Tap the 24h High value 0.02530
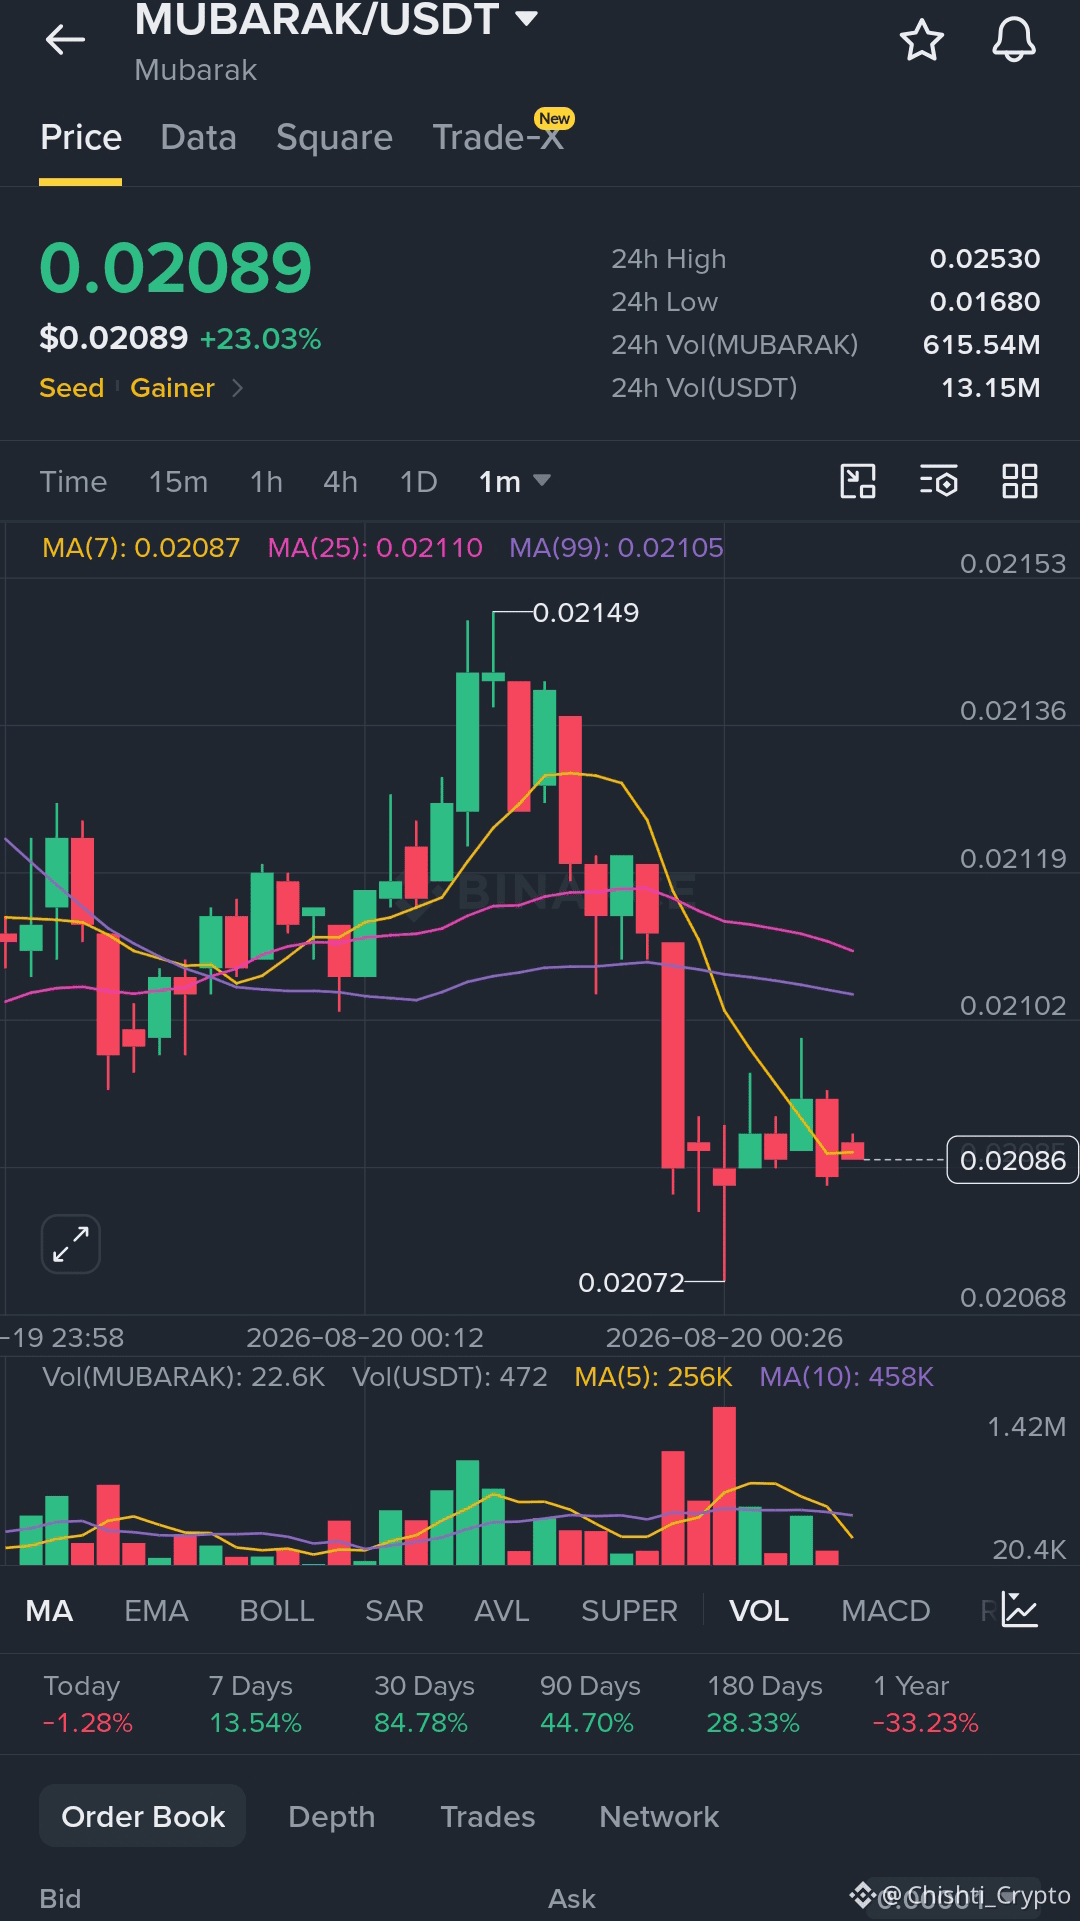Image resolution: width=1080 pixels, height=1921 pixels. click(985, 259)
